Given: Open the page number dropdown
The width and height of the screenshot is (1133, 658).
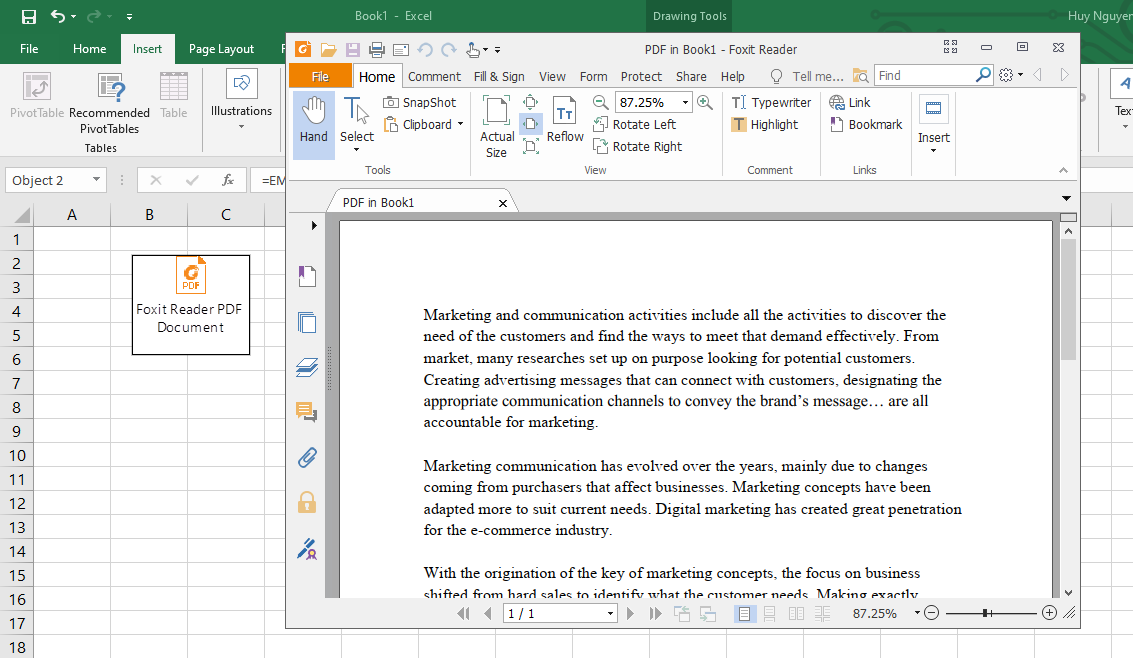Looking at the screenshot, I should pos(611,614).
